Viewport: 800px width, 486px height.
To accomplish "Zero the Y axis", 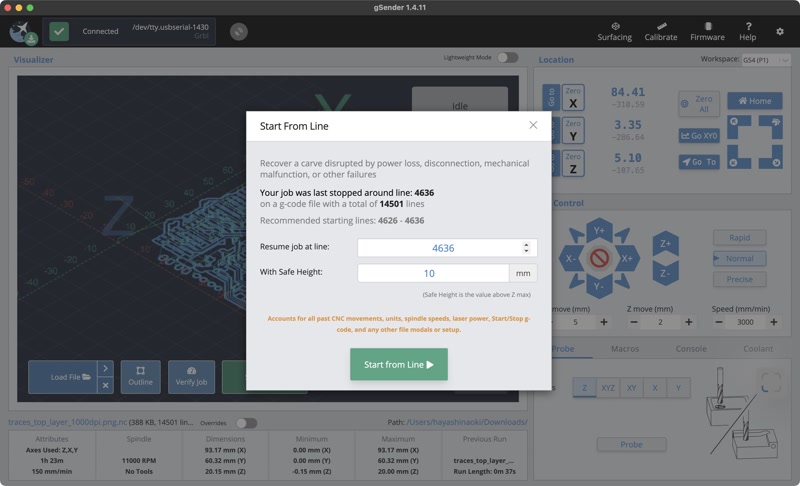I will (x=573, y=131).
